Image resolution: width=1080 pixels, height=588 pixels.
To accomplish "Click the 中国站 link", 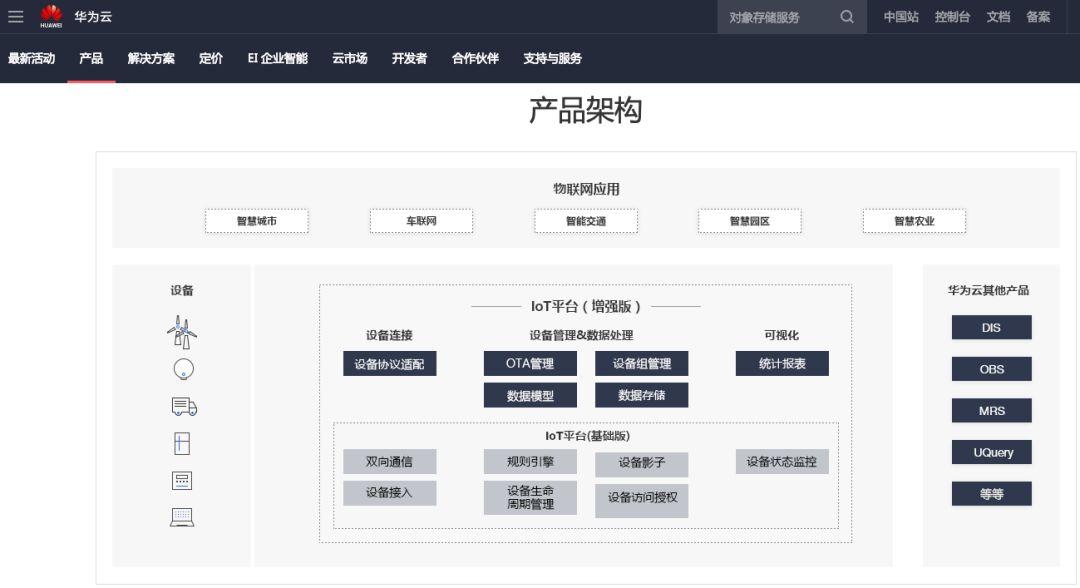I will click(x=901, y=17).
